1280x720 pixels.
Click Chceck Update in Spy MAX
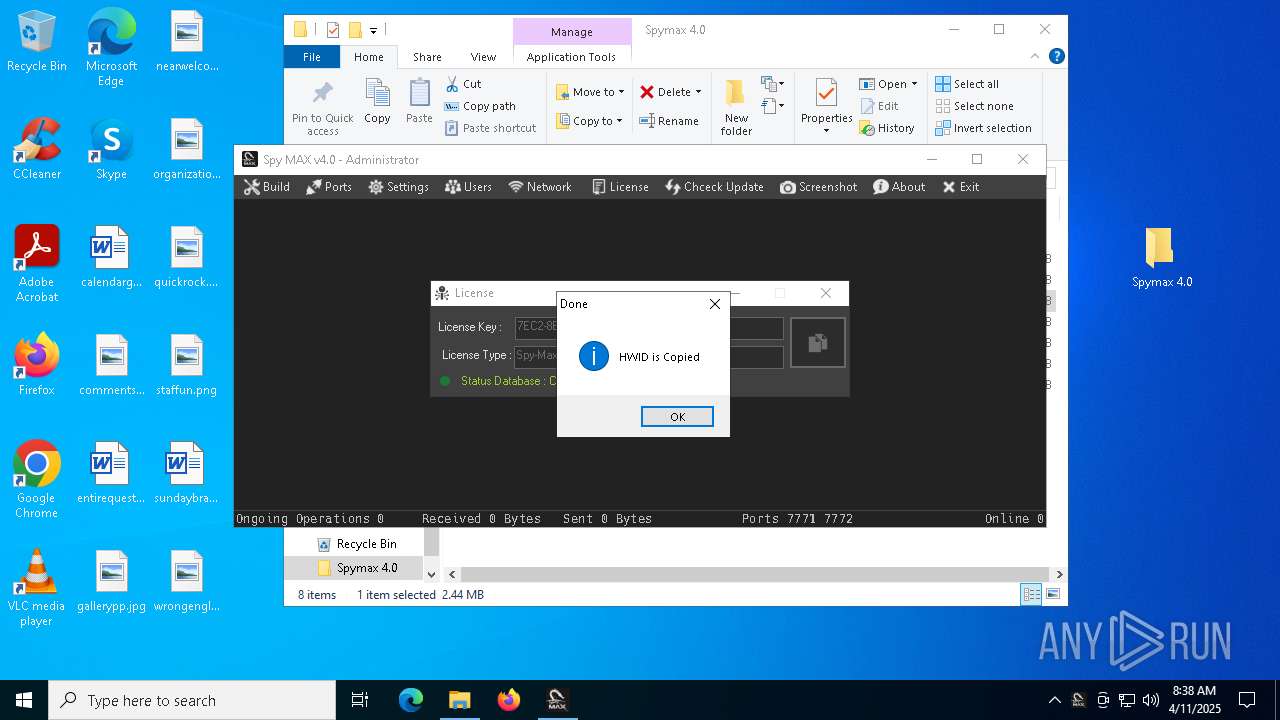point(715,187)
